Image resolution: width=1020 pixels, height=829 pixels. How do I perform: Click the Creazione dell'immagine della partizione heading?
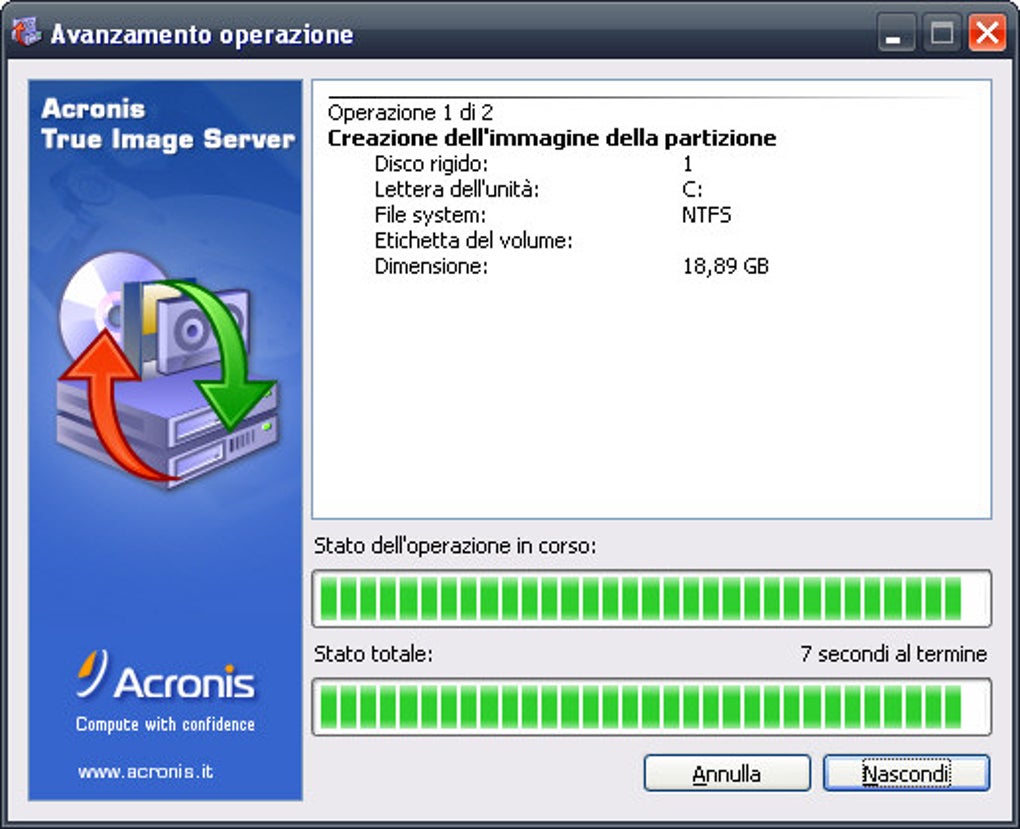tap(552, 138)
